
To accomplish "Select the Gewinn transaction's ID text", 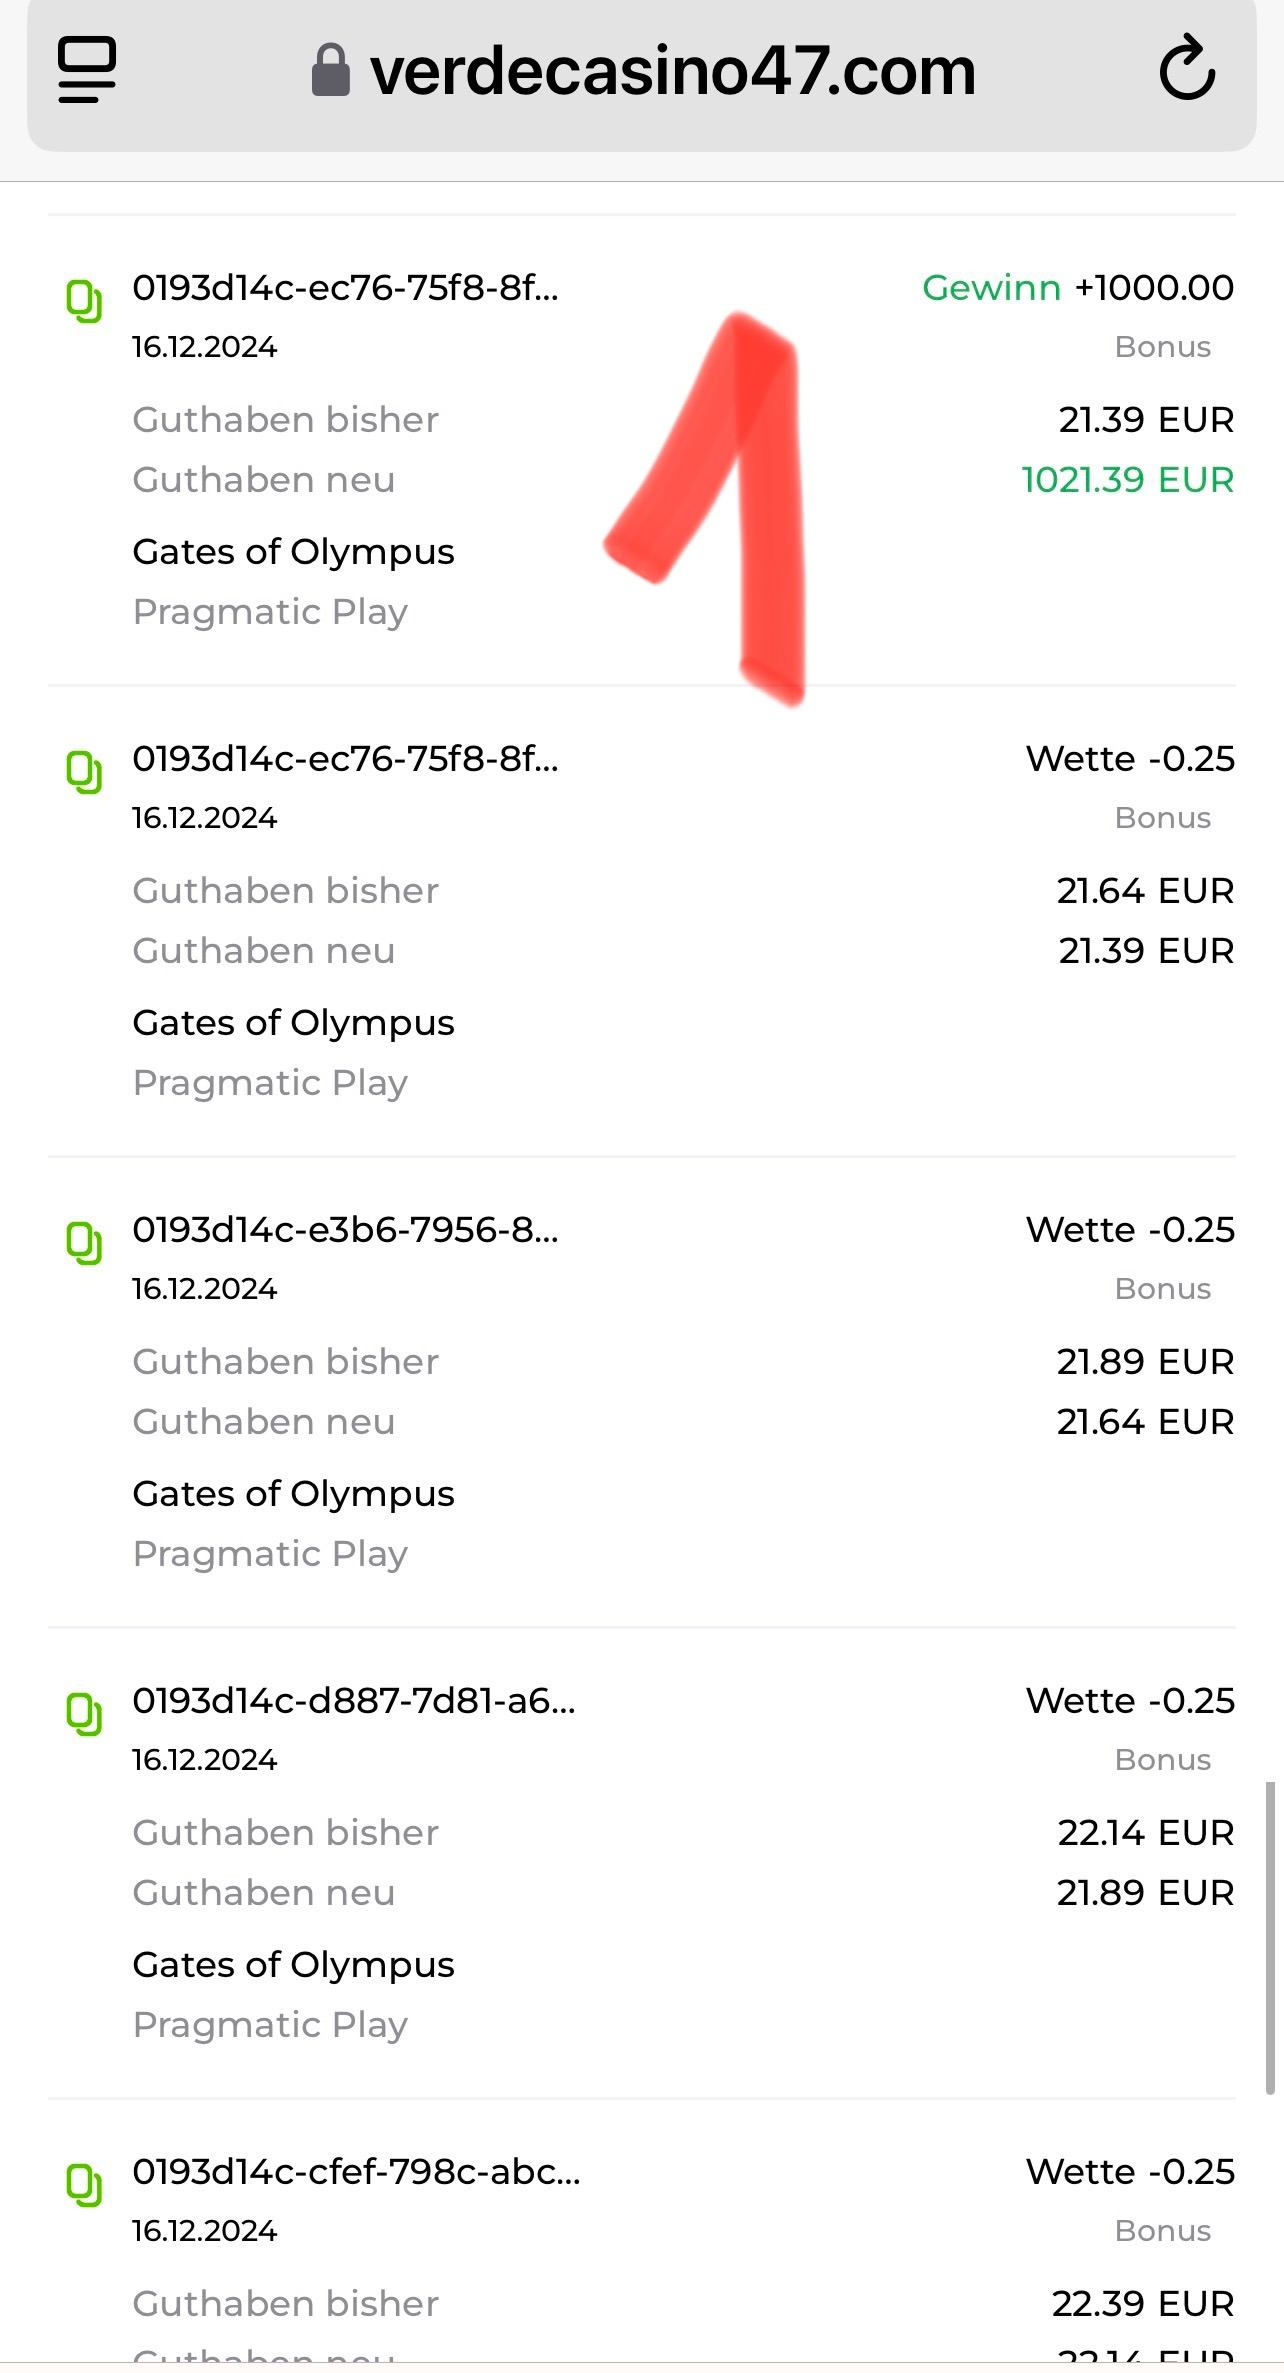I will pos(345,288).
